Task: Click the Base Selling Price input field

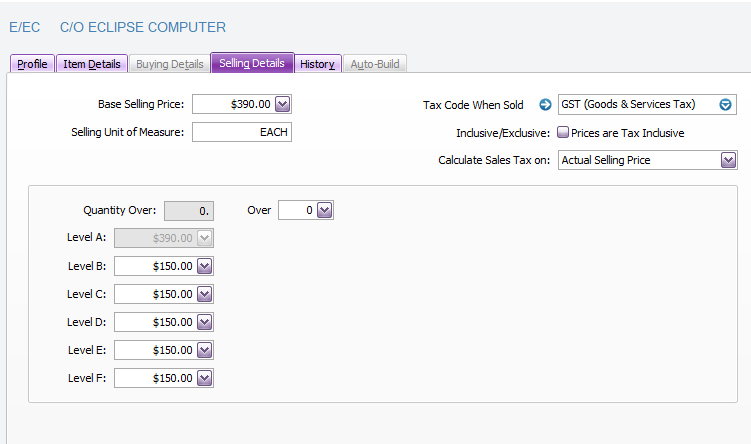Action: [x=231, y=104]
